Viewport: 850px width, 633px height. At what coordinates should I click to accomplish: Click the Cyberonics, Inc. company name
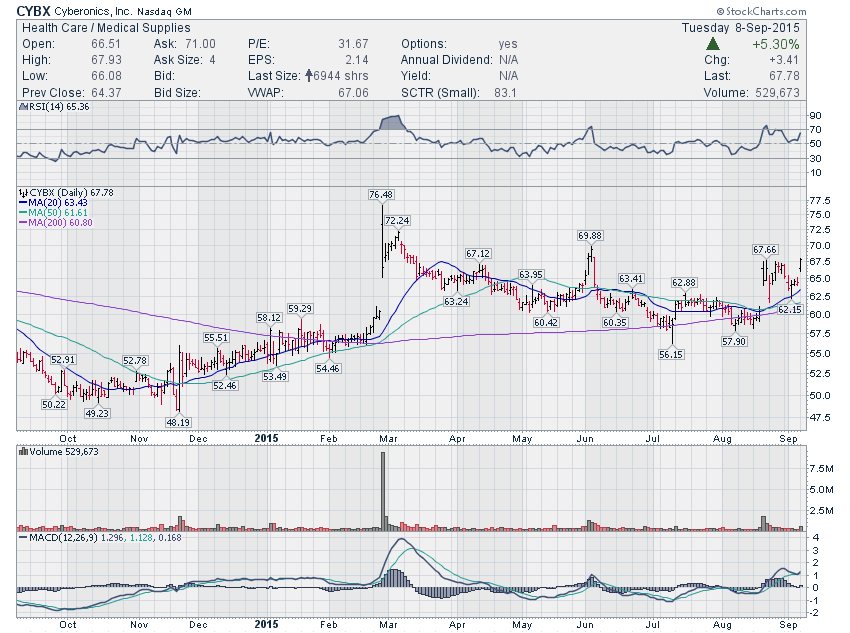point(93,11)
